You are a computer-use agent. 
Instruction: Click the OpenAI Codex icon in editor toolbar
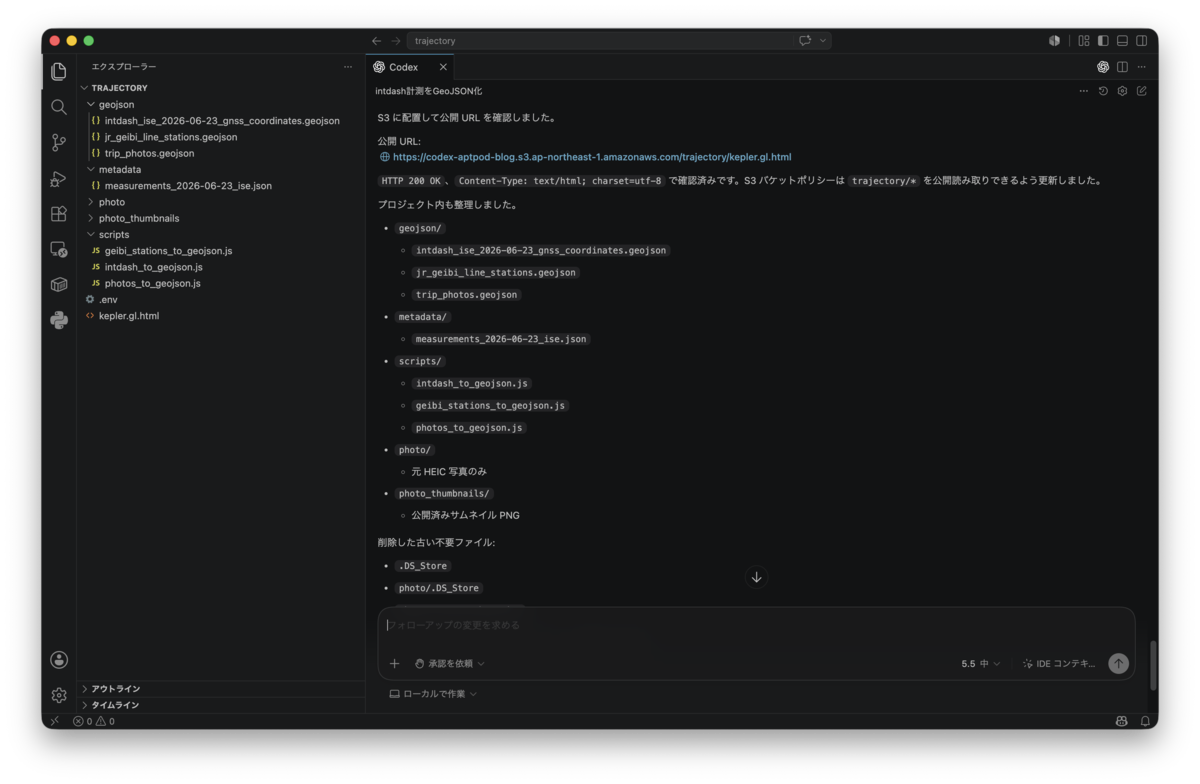pyautogui.click(x=1103, y=67)
